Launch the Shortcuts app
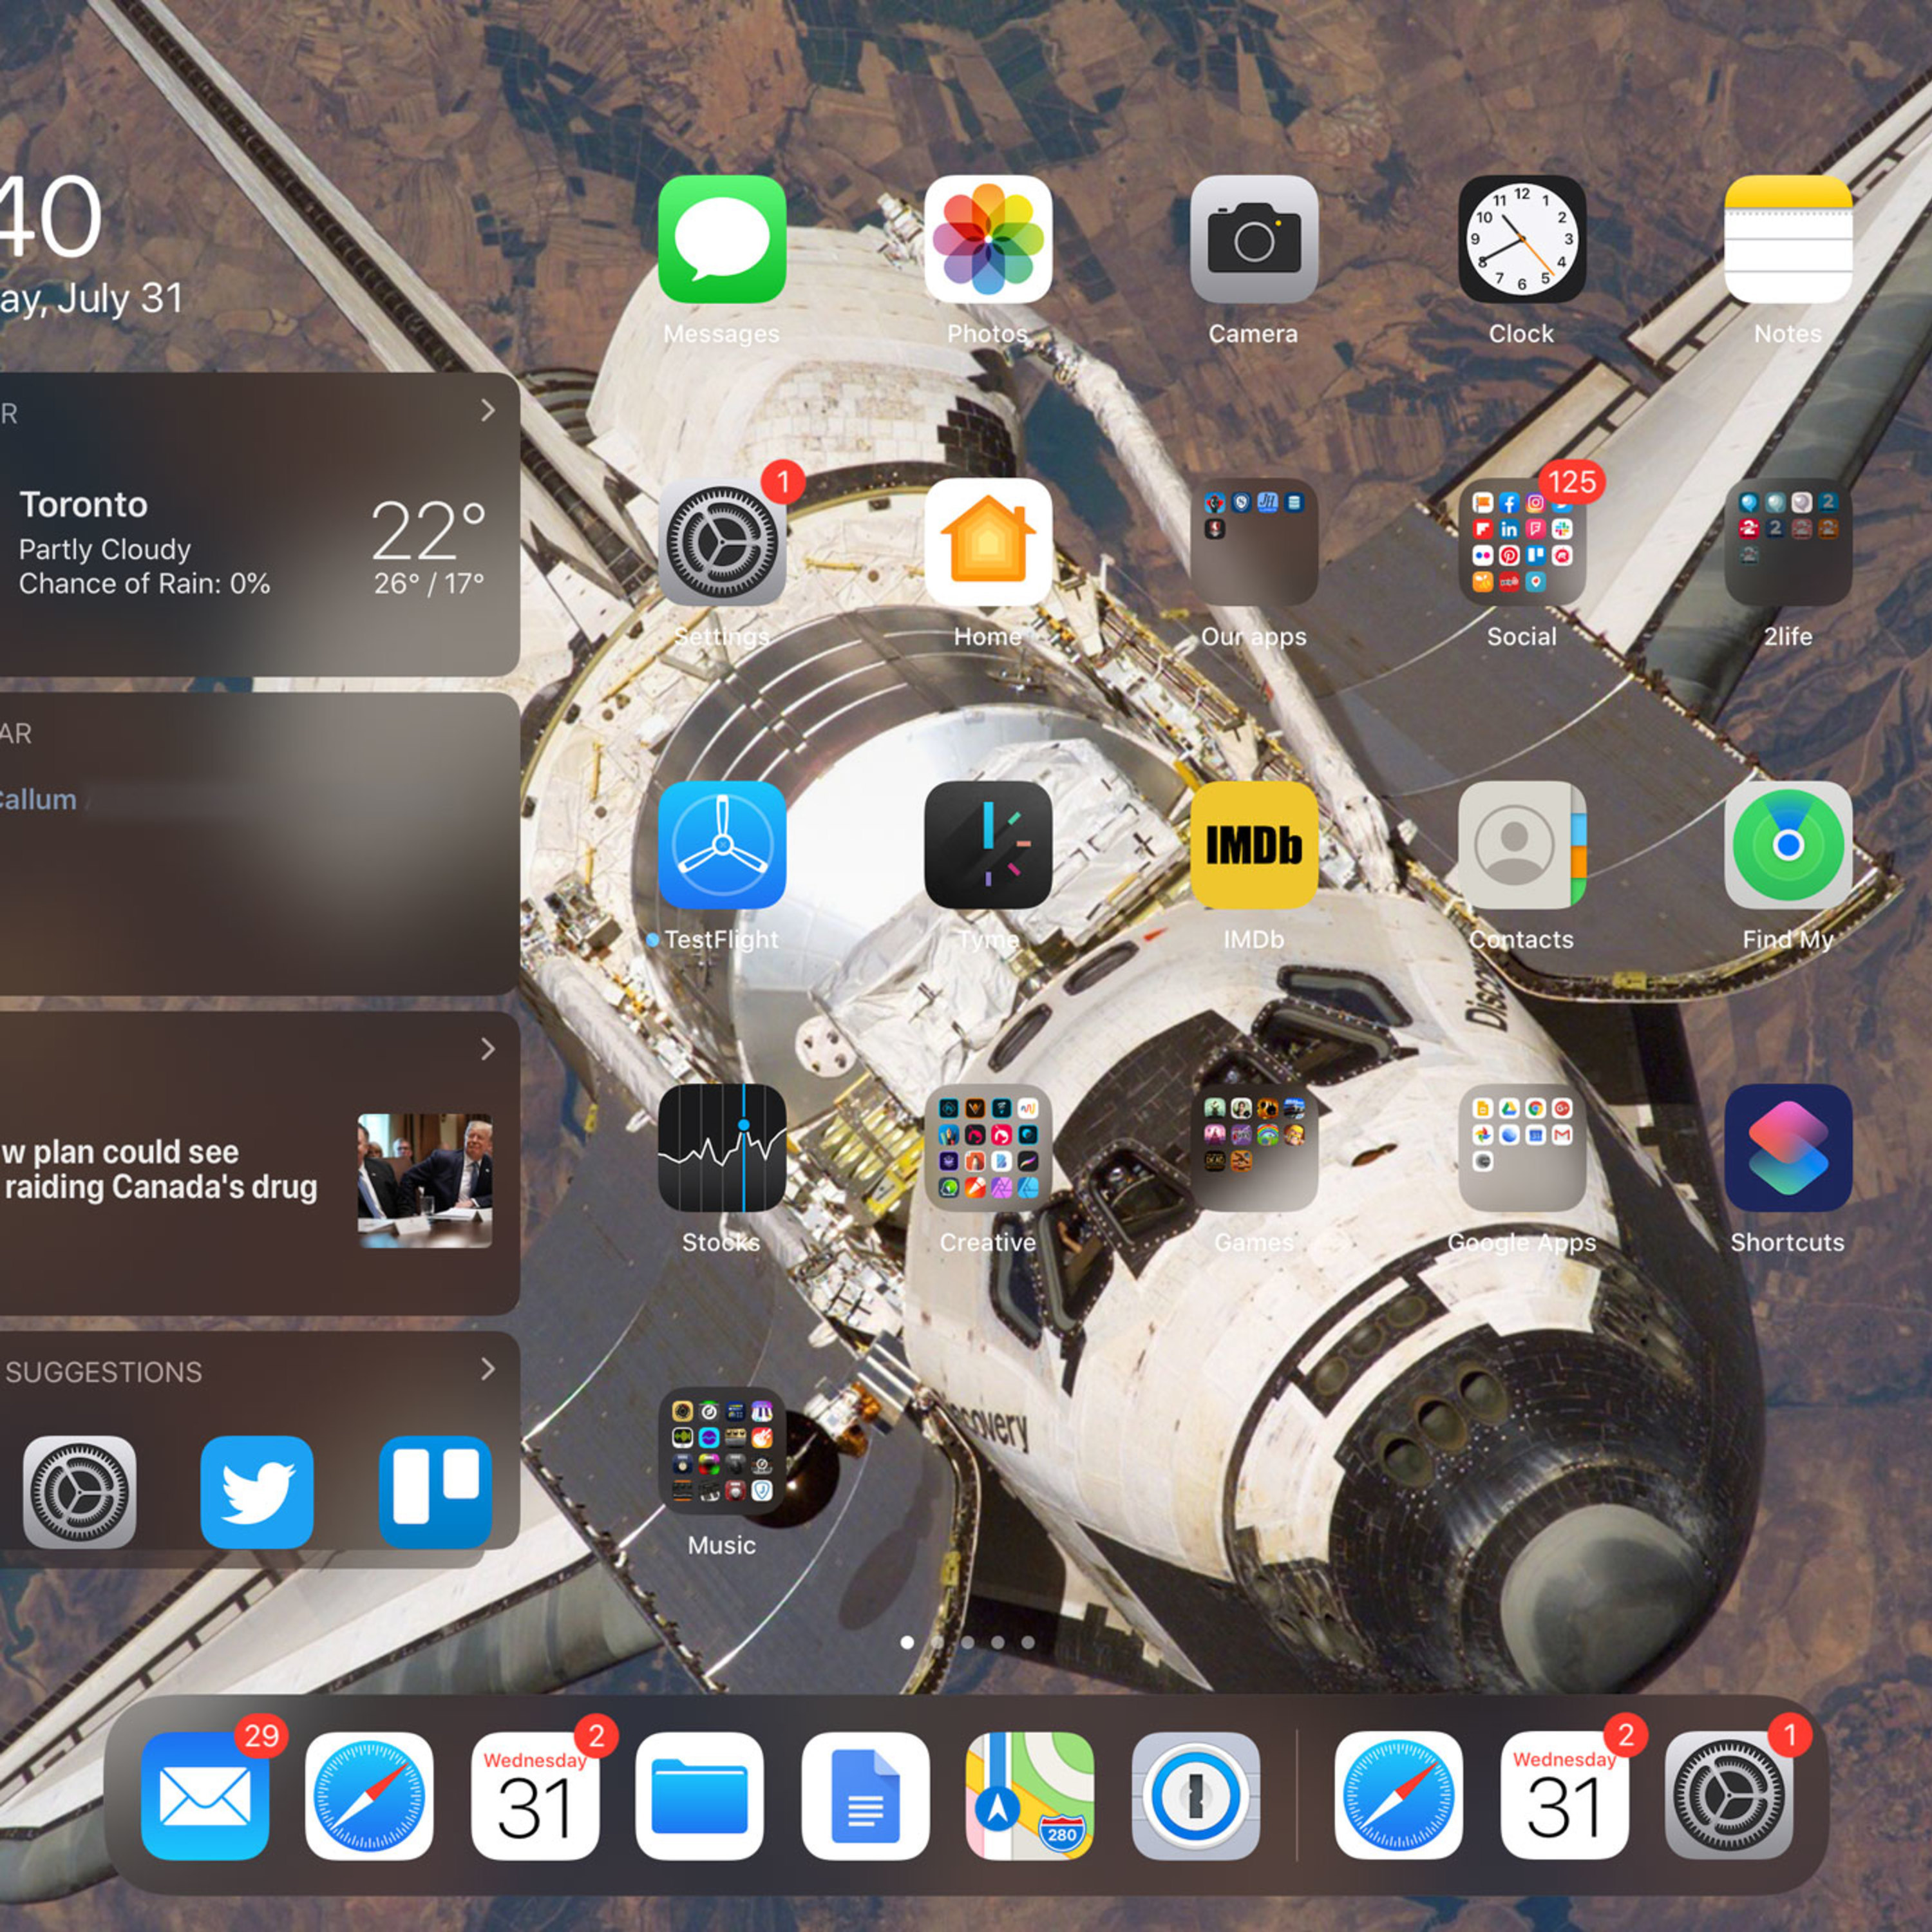The width and height of the screenshot is (1932, 1932). [x=1788, y=1148]
